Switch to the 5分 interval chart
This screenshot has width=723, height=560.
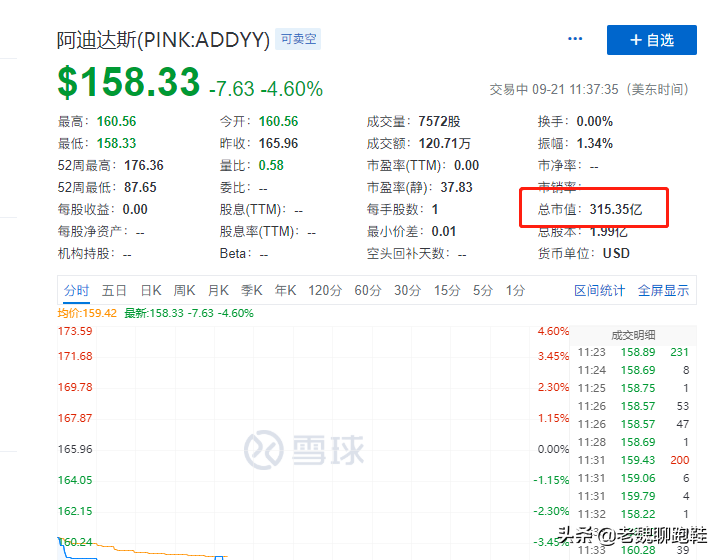pyautogui.click(x=483, y=290)
